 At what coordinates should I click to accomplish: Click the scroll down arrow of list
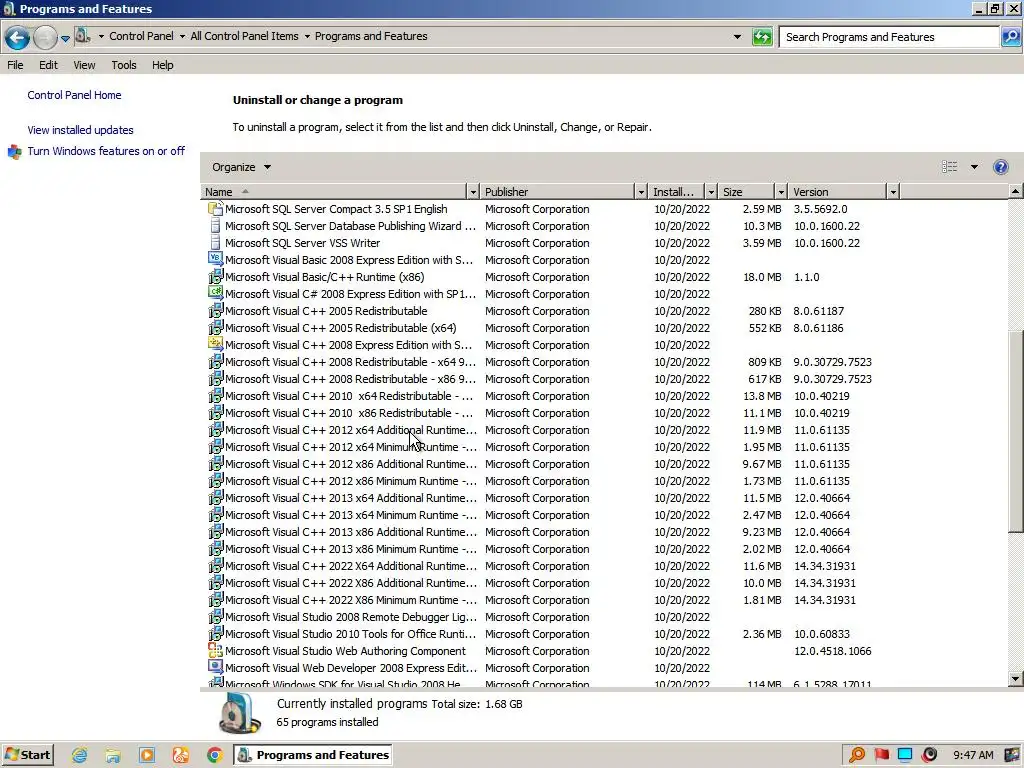point(1015,679)
